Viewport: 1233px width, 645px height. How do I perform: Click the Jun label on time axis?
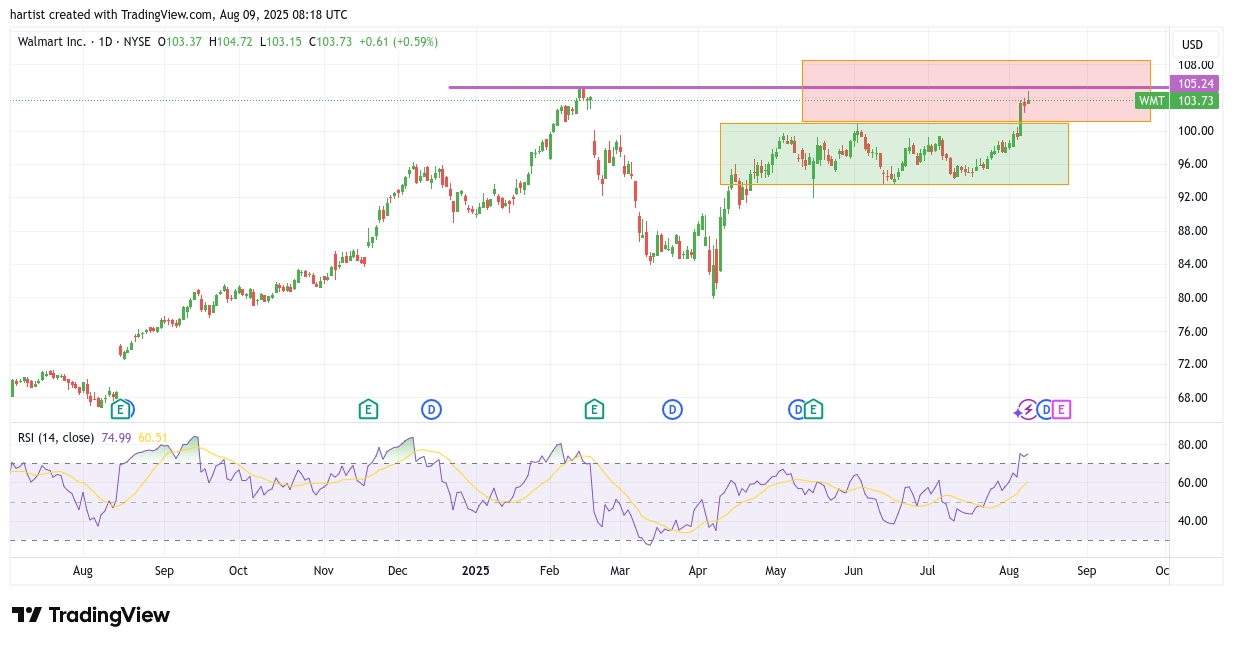(853, 571)
